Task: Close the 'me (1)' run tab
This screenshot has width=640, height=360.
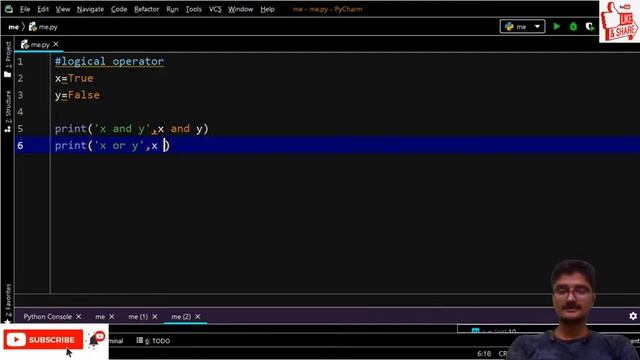Action: (154, 317)
